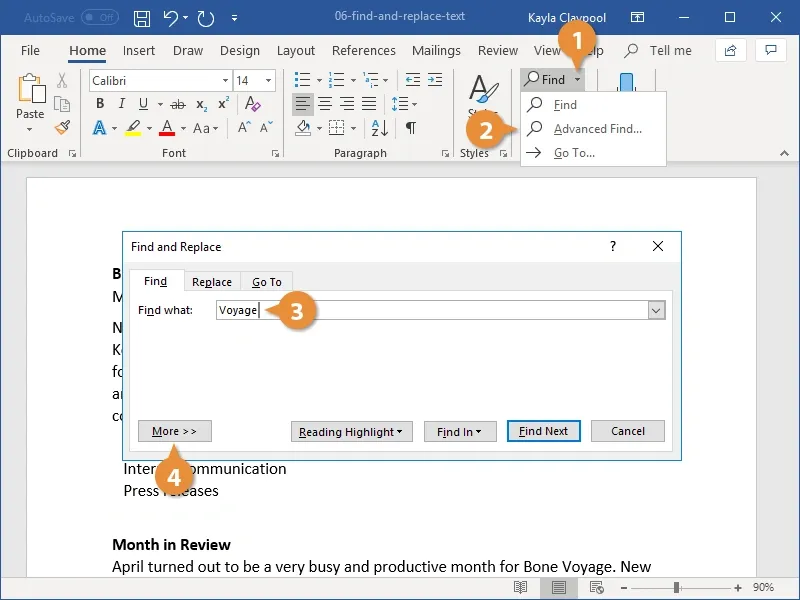This screenshot has width=800, height=600.
Task: Click the Find what text field
Action: [433, 310]
